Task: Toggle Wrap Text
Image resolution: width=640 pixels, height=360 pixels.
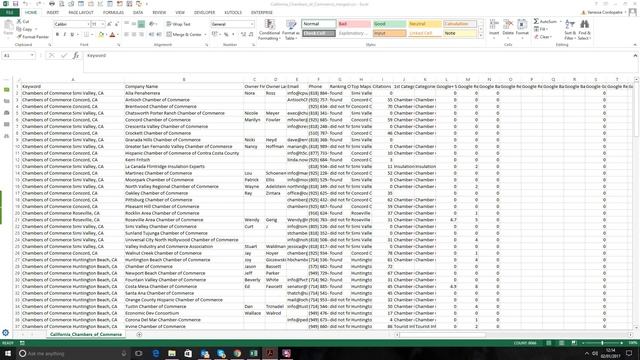Action: click(178, 24)
